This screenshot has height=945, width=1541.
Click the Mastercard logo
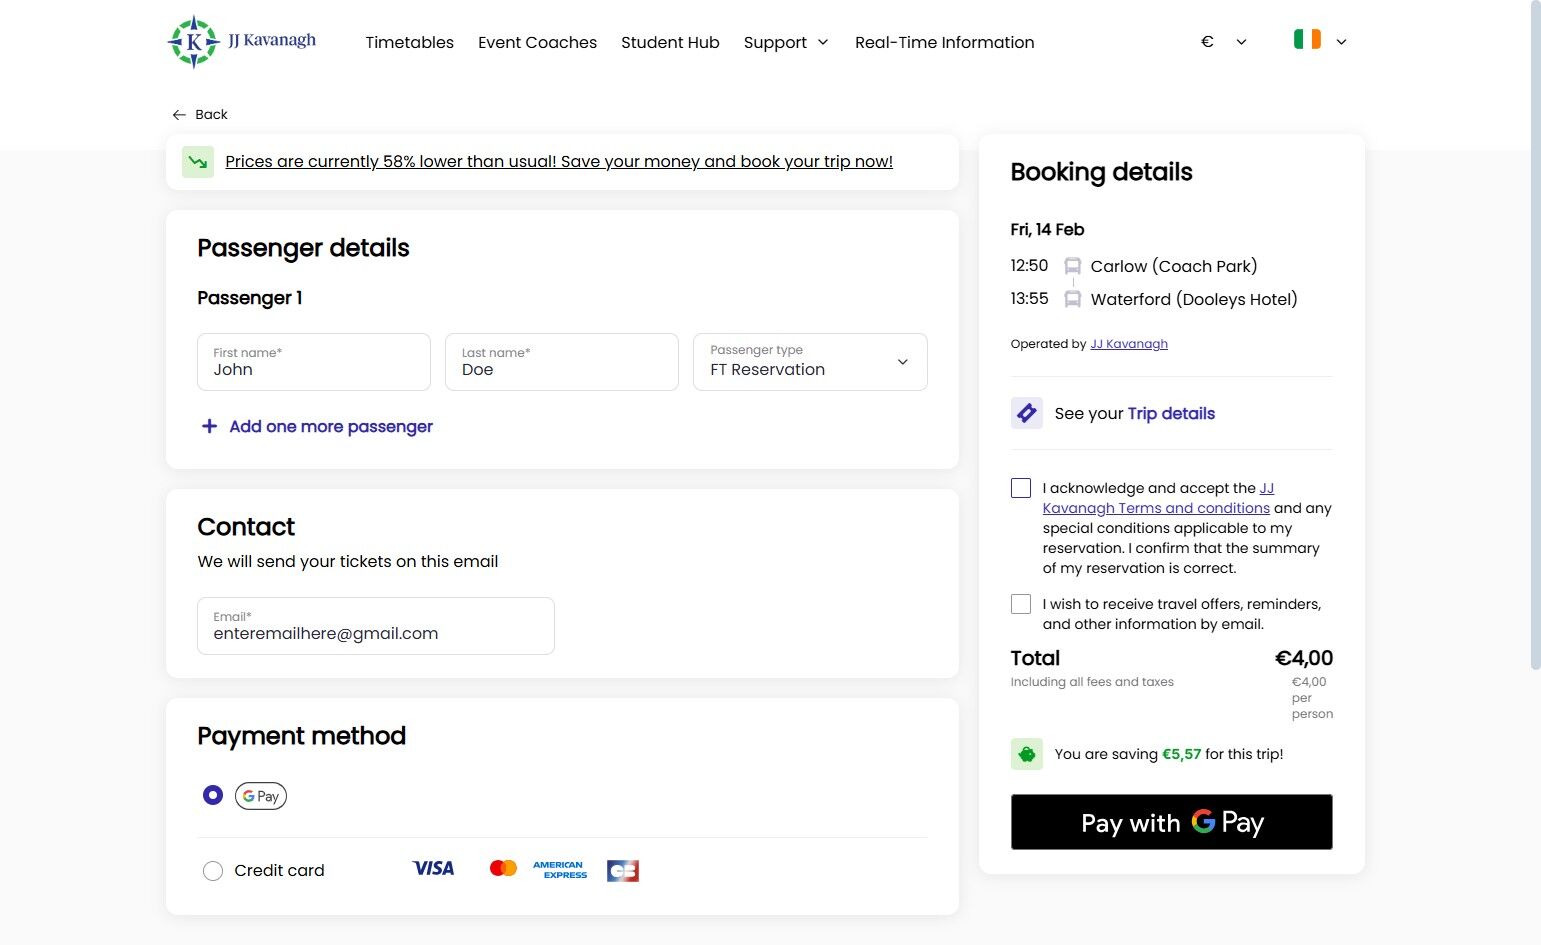503,869
